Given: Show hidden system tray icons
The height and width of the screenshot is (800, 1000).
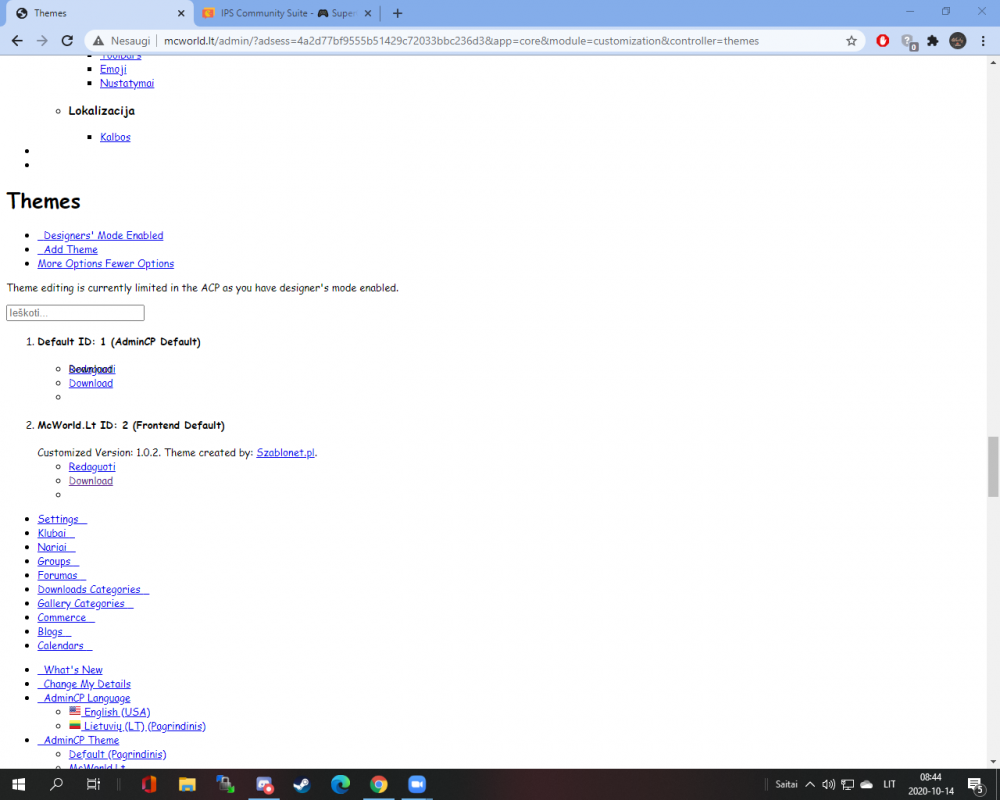Looking at the screenshot, I should (x=810, y=784).
